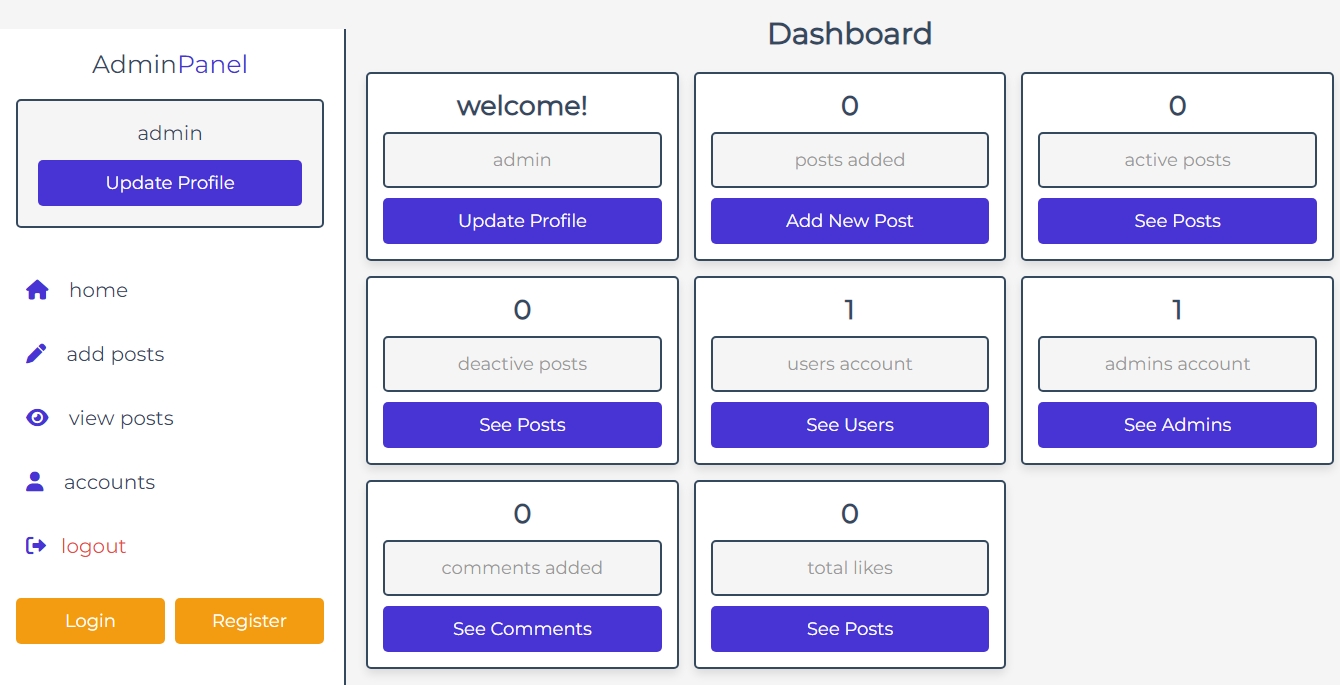1340x685 pixels.
Task: Click the logout arrow icon
Action: pyautogui.click(x=36, y=546)
